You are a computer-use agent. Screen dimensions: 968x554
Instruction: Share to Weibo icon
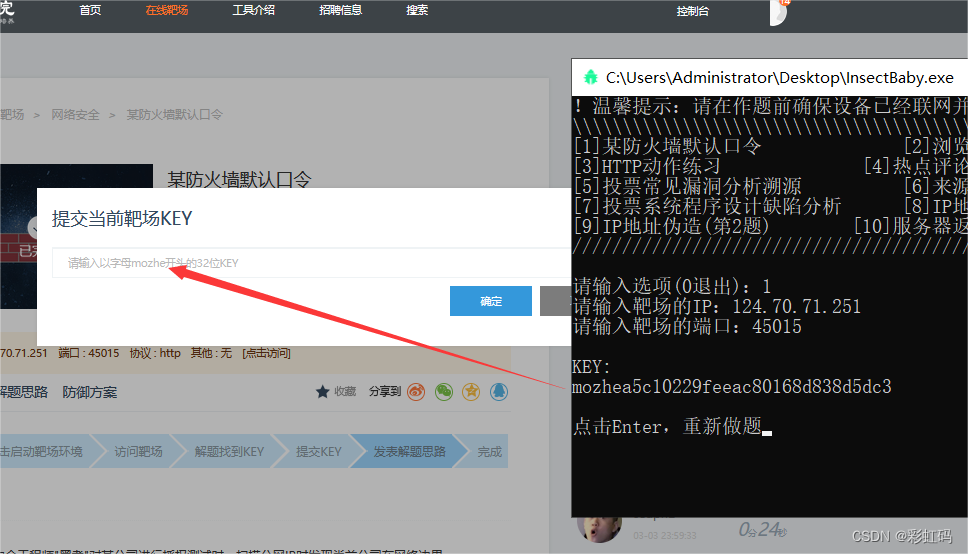tap(416, 392)
